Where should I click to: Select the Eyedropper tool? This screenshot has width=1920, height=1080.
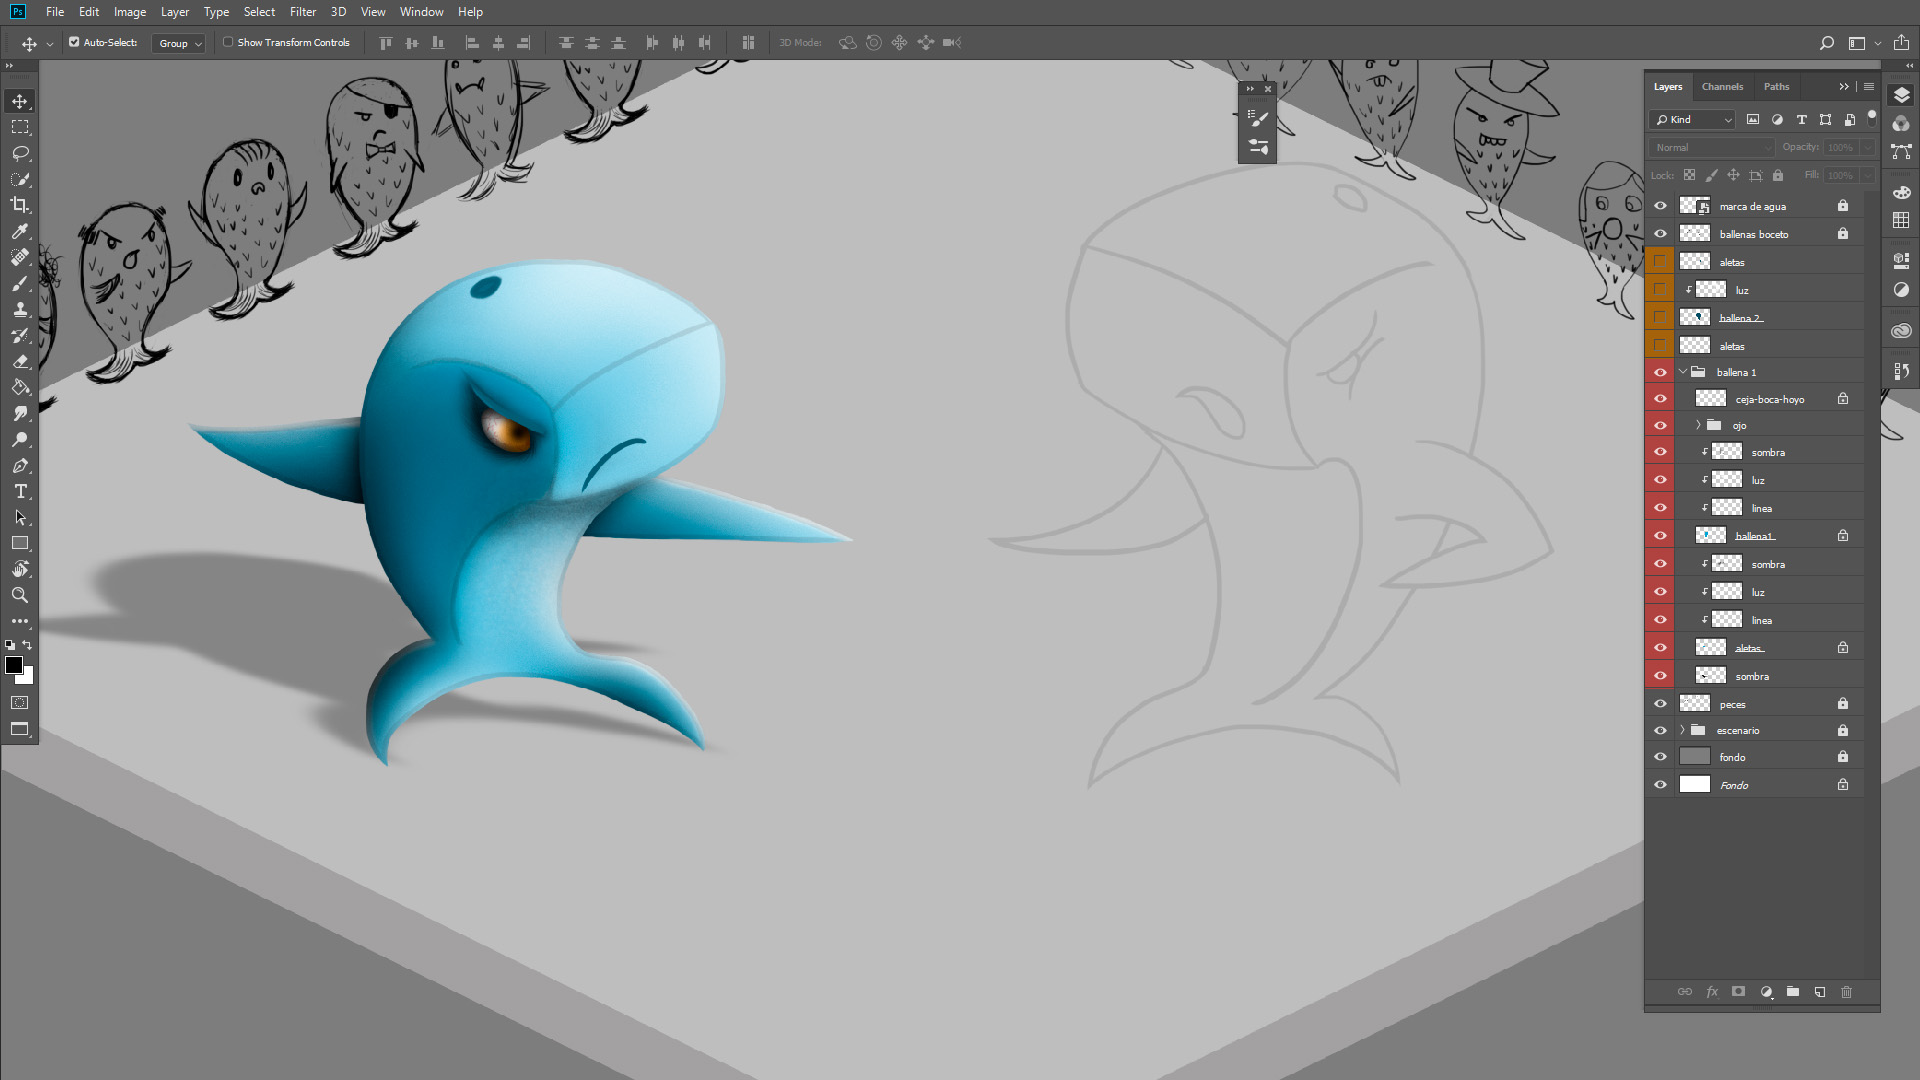tap(20, 231)
